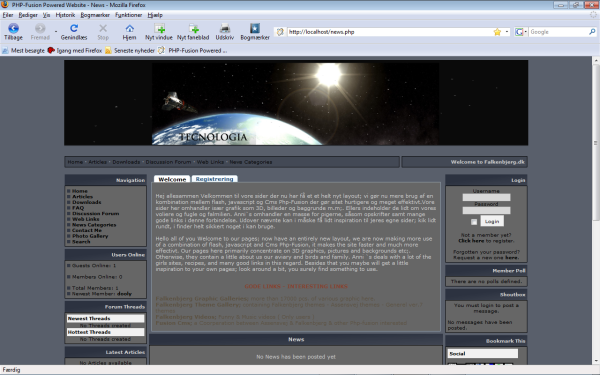Open Mest besøgte bookmarks folder
600x375 pixels.
click(23, 51)
